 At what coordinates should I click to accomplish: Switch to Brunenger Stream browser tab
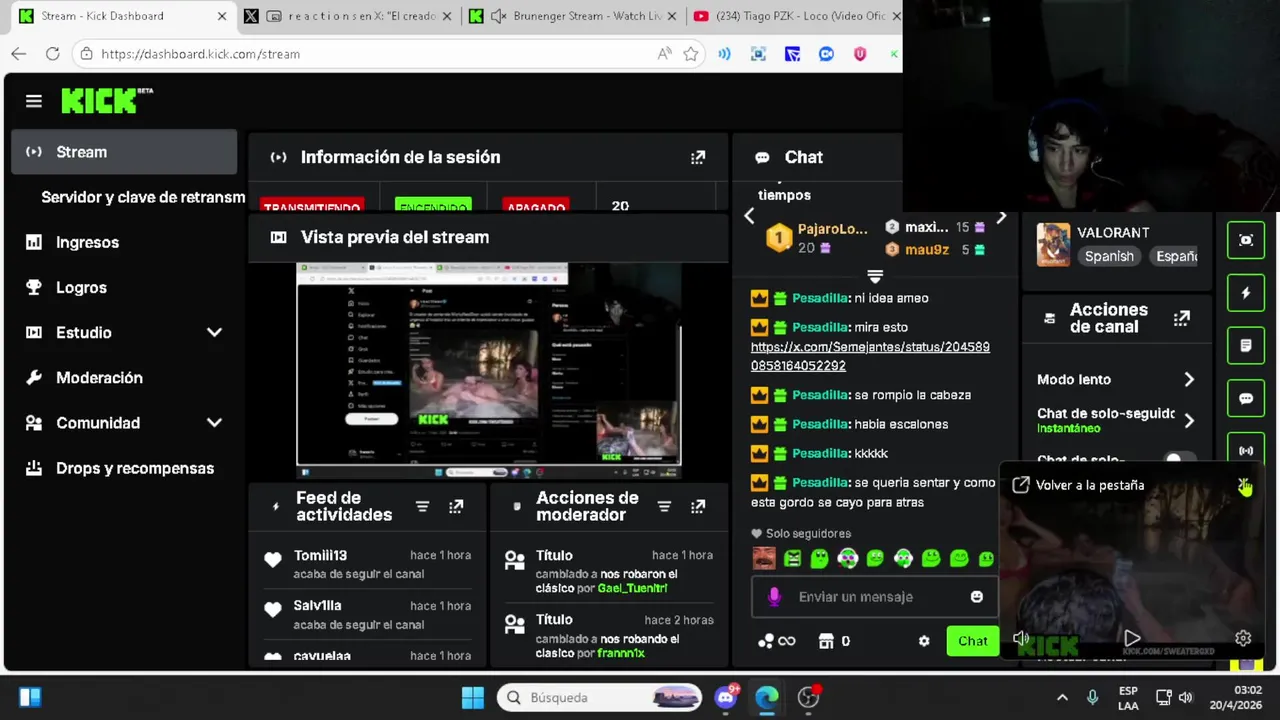pos(573,16)
